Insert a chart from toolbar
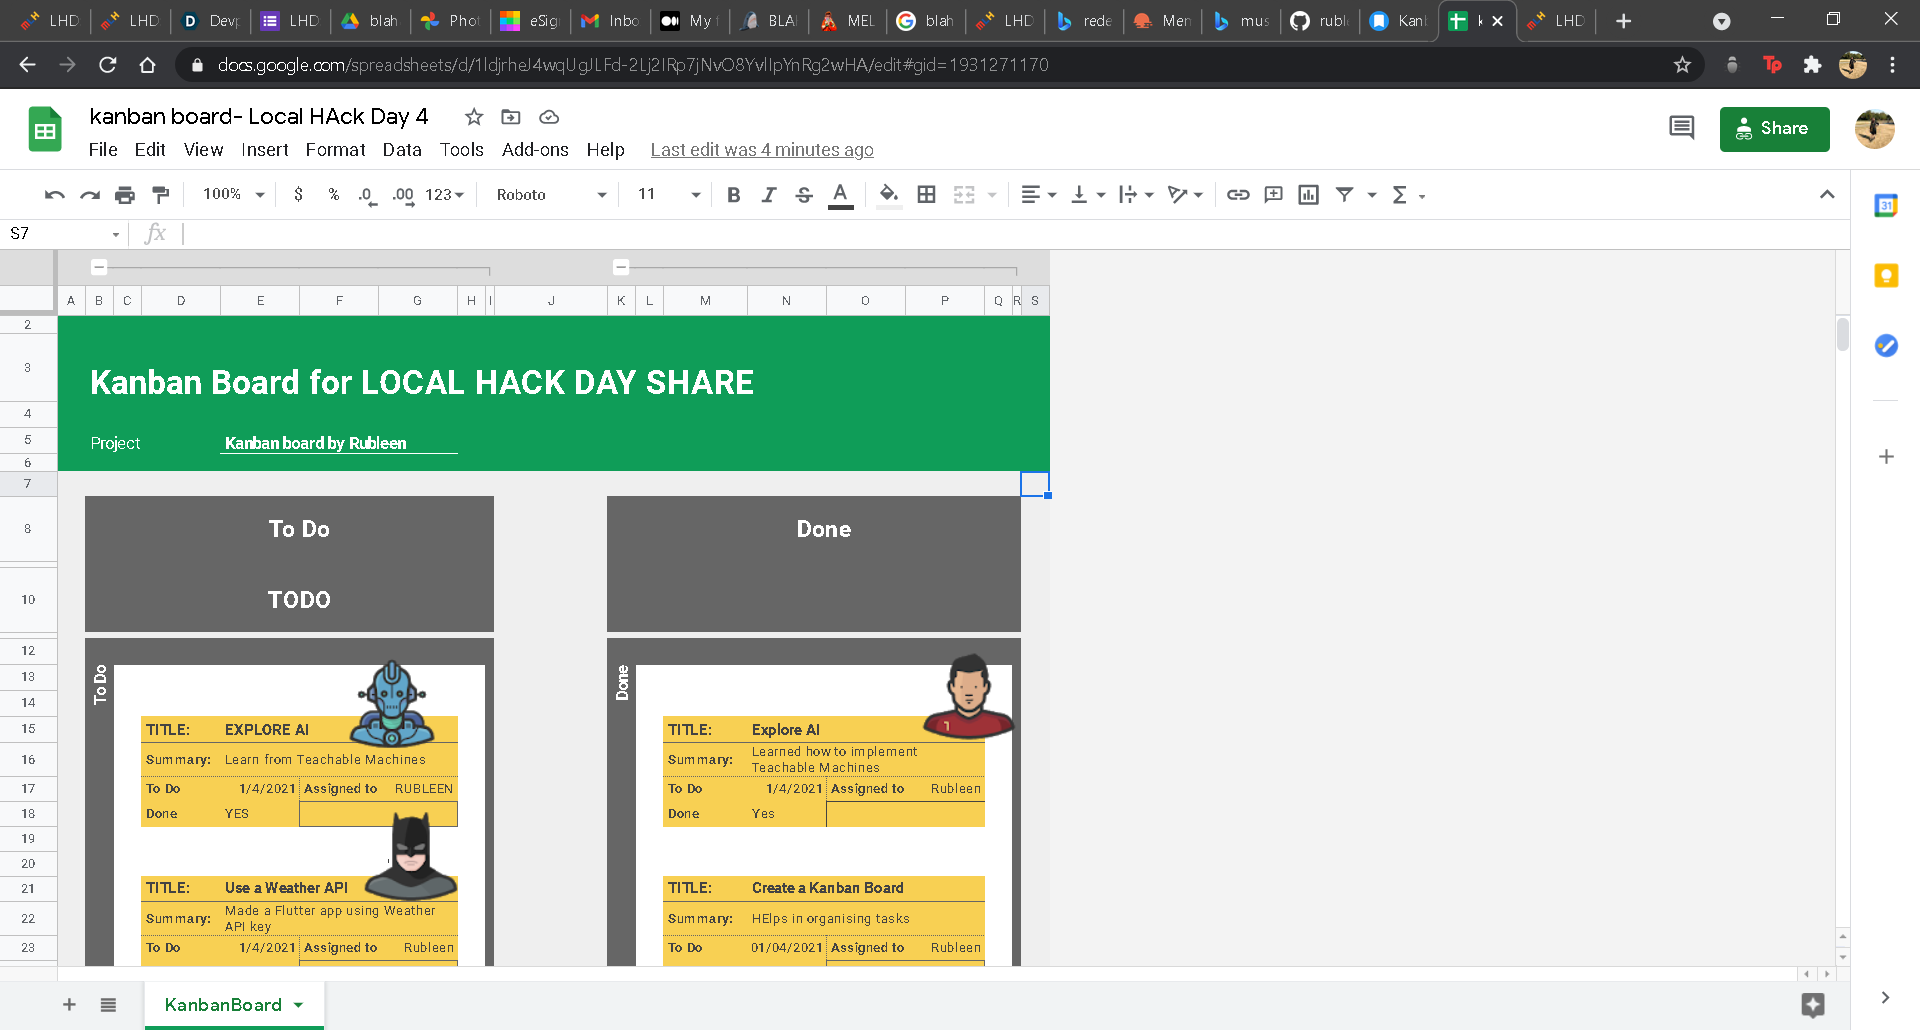1920x1030 pixels. pos(1308,195)
